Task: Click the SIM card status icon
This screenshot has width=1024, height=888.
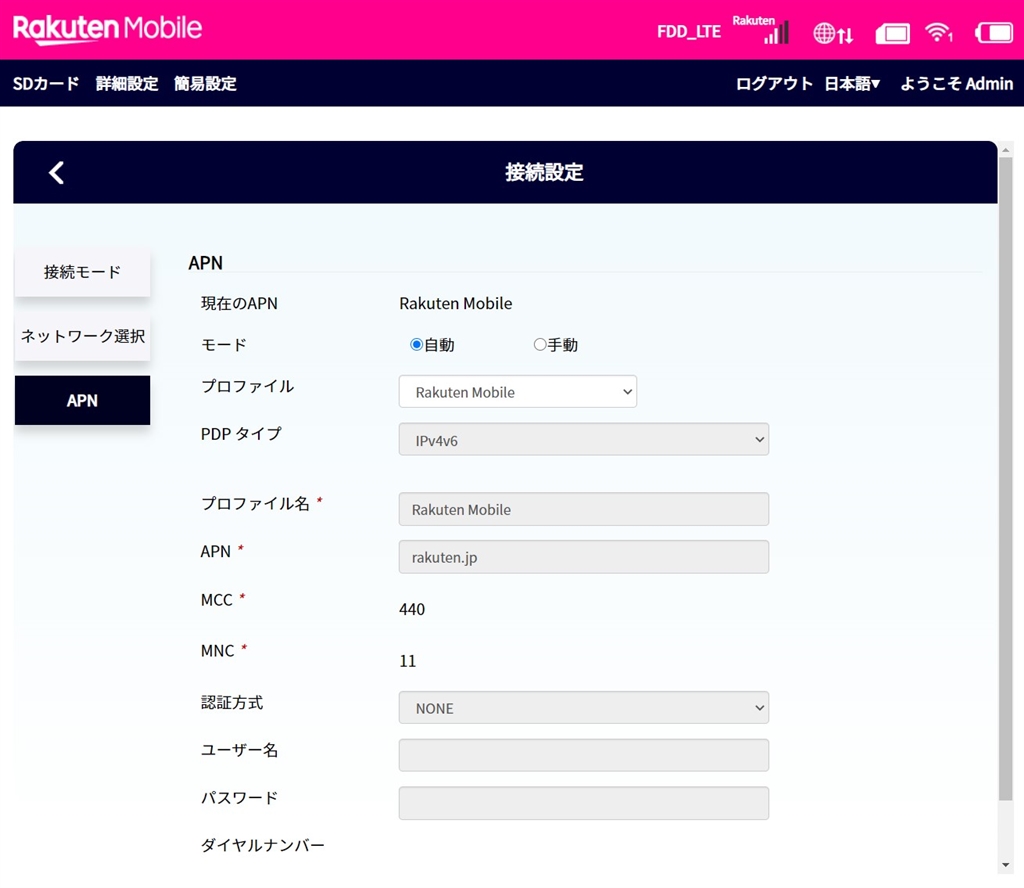Action: tap(892, 33)
